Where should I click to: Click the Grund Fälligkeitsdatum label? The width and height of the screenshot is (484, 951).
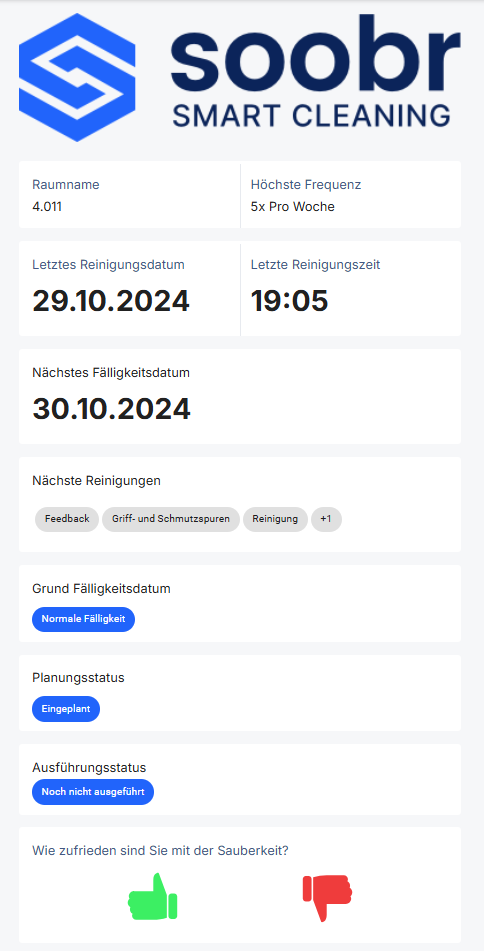101,588
